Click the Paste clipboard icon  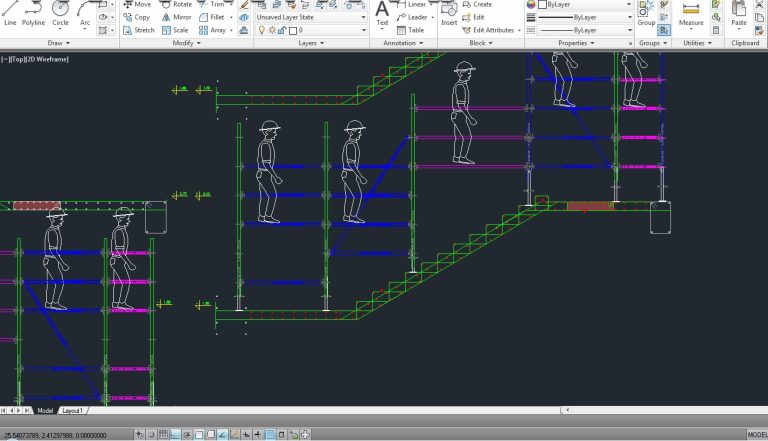point(739,14)
